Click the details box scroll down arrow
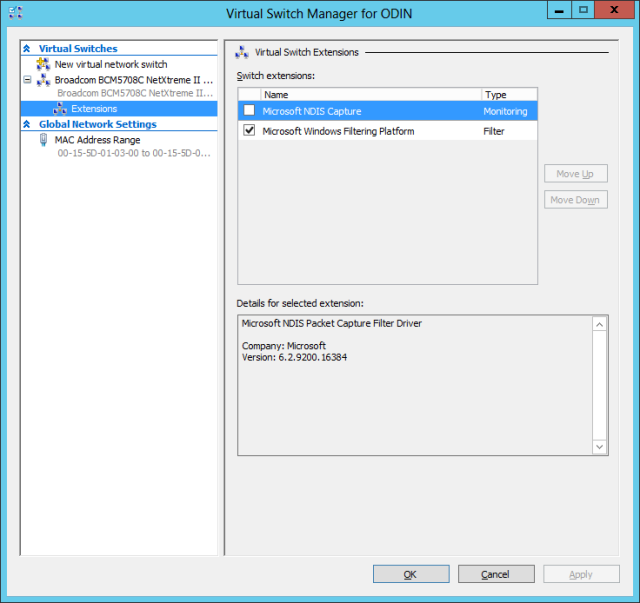The height and width of the screenshot is (603, 640). coord(599,447)
